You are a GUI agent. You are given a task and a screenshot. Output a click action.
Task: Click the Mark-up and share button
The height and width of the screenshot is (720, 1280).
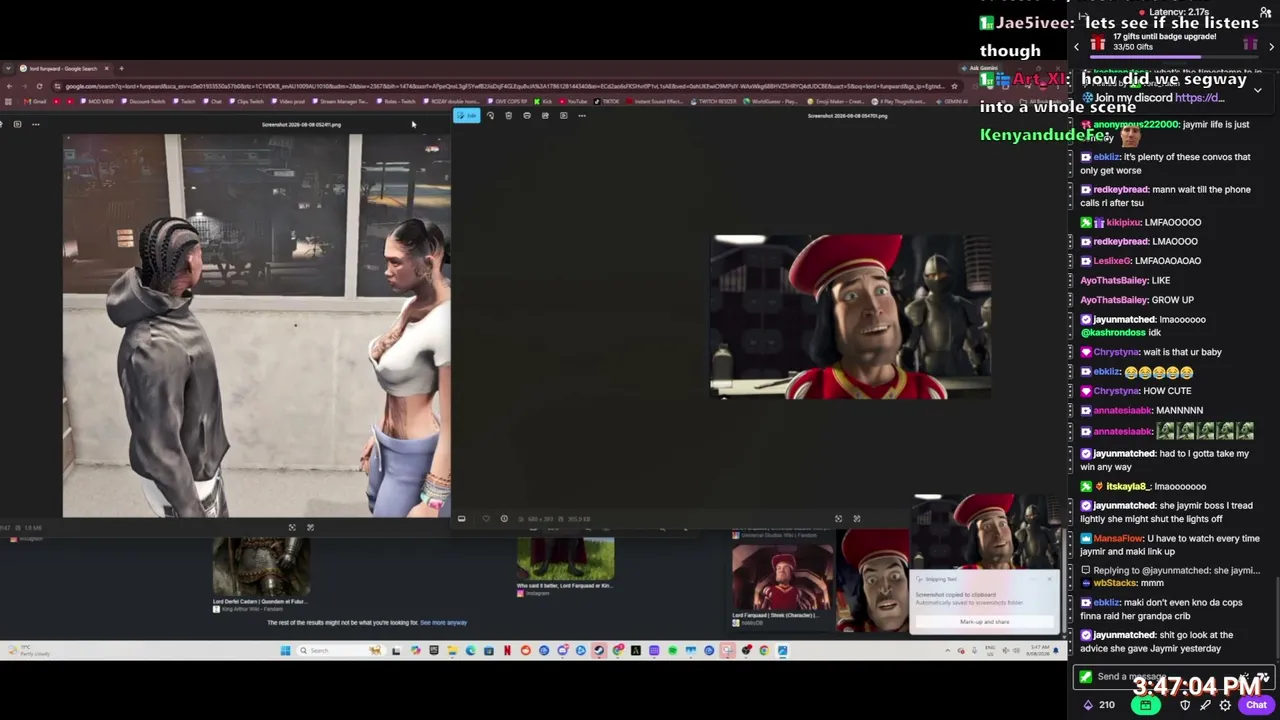(985, 622)
